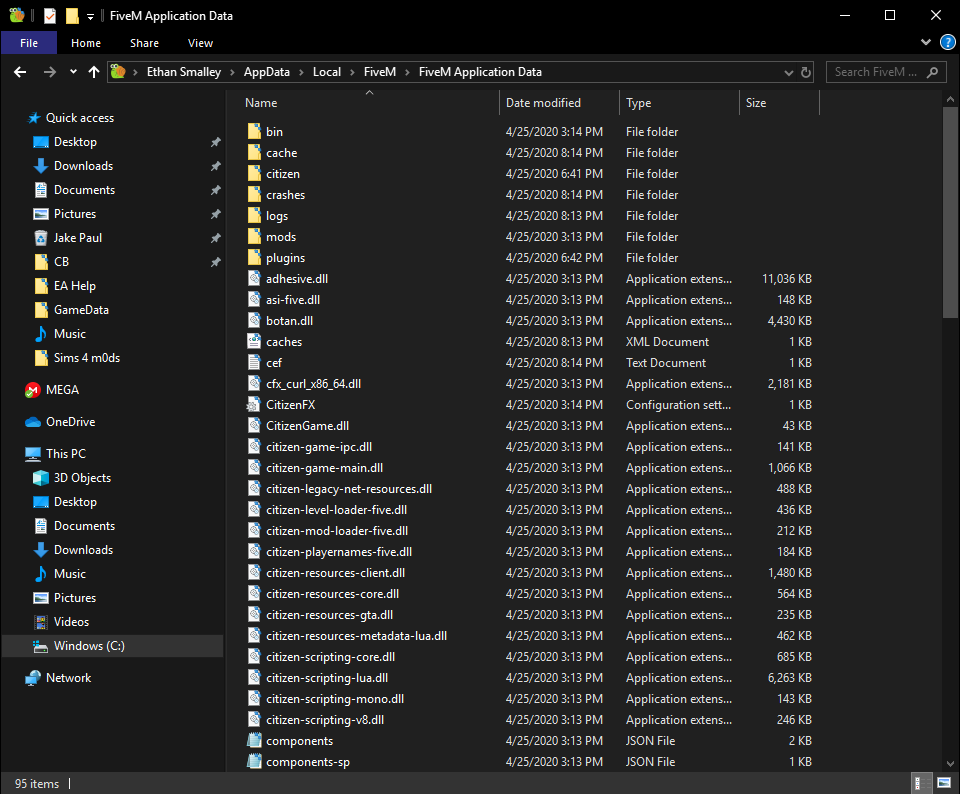The height and width of the screenshot is (794, 960).
Task: Select the citizen-resources-metadata-lua.dll file
Action: coord(356,636)
